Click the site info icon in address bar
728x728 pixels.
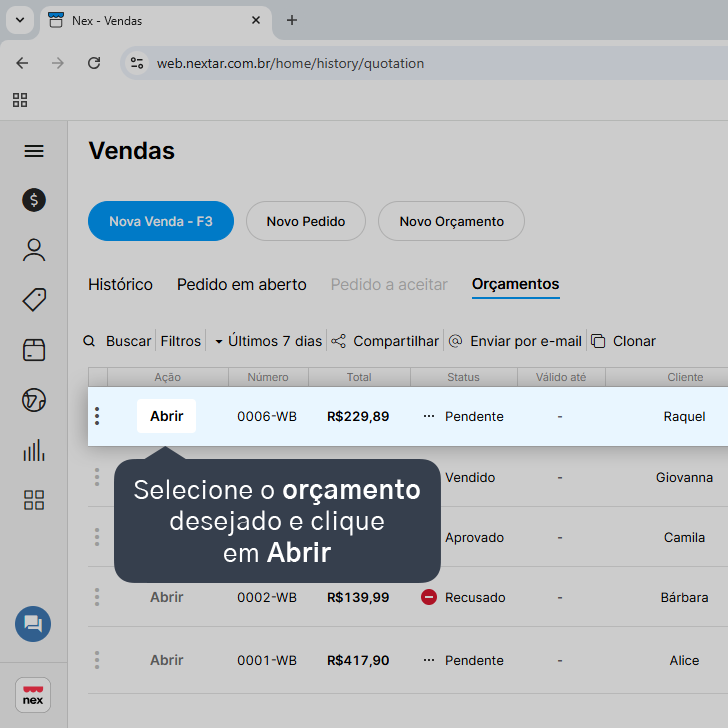pyautogui.click(x=136, y=63)
